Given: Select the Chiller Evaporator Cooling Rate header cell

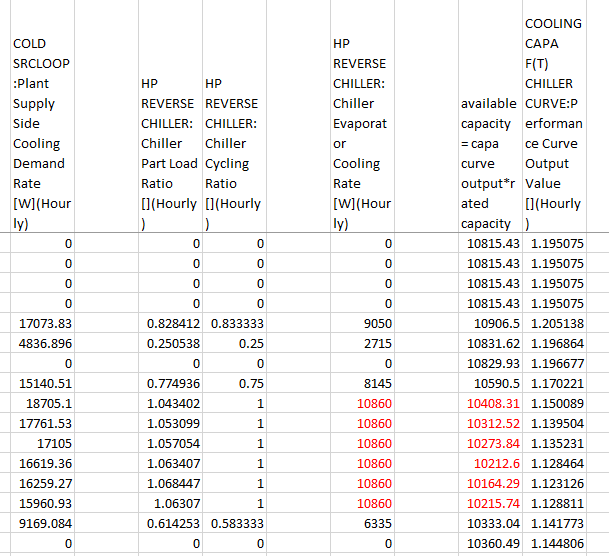Looking at the screenshot, I should tap(362, 116).
